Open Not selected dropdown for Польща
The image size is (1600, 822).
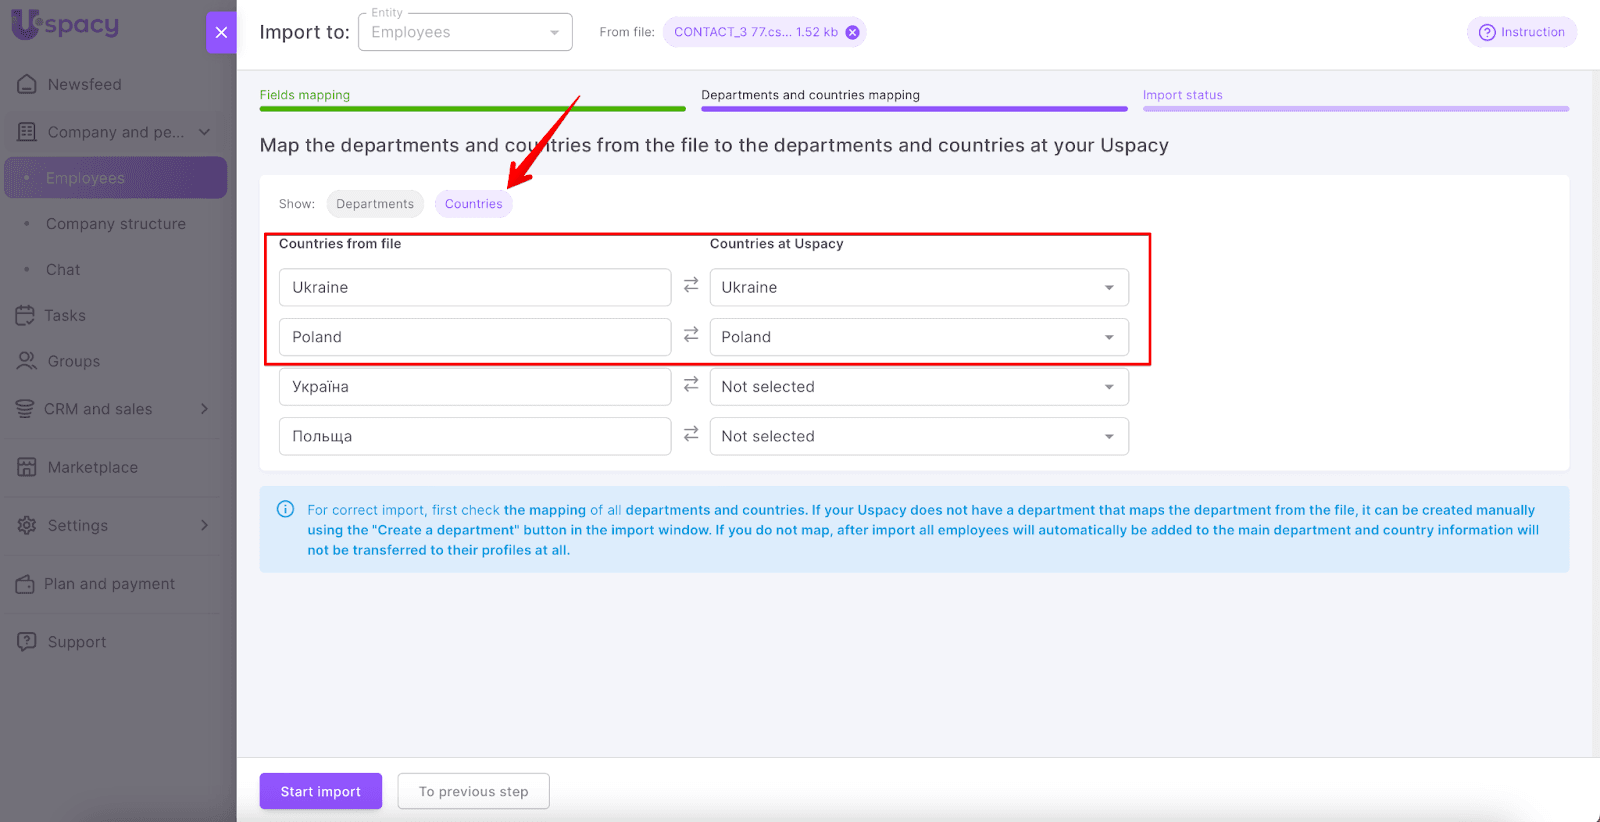click(919, 436)
